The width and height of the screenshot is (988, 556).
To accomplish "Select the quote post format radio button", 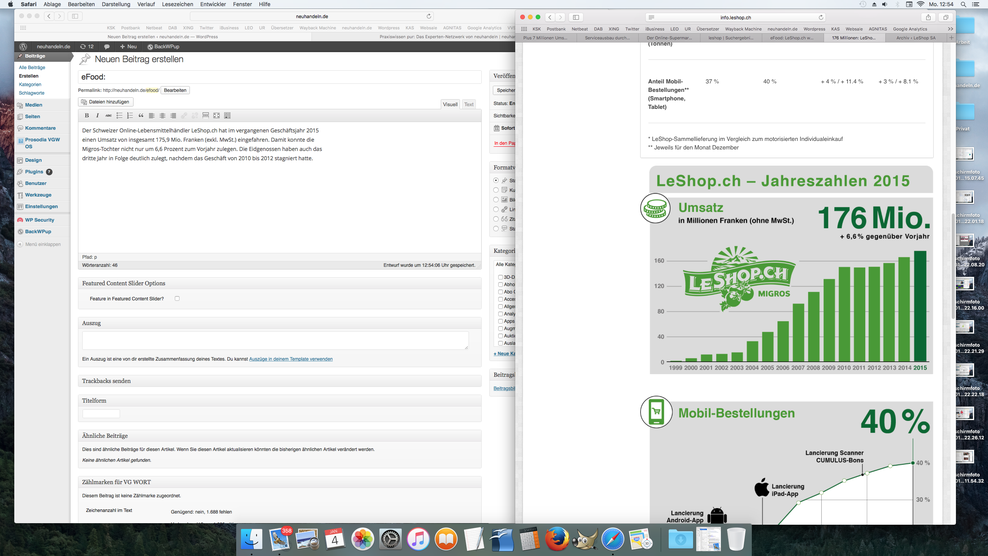I will (x=496, y=219).
